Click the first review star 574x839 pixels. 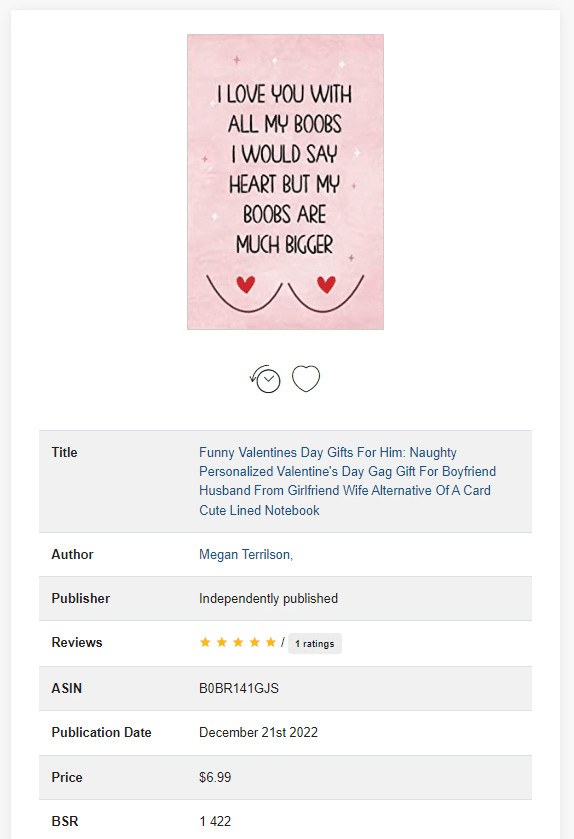(205, 642)
